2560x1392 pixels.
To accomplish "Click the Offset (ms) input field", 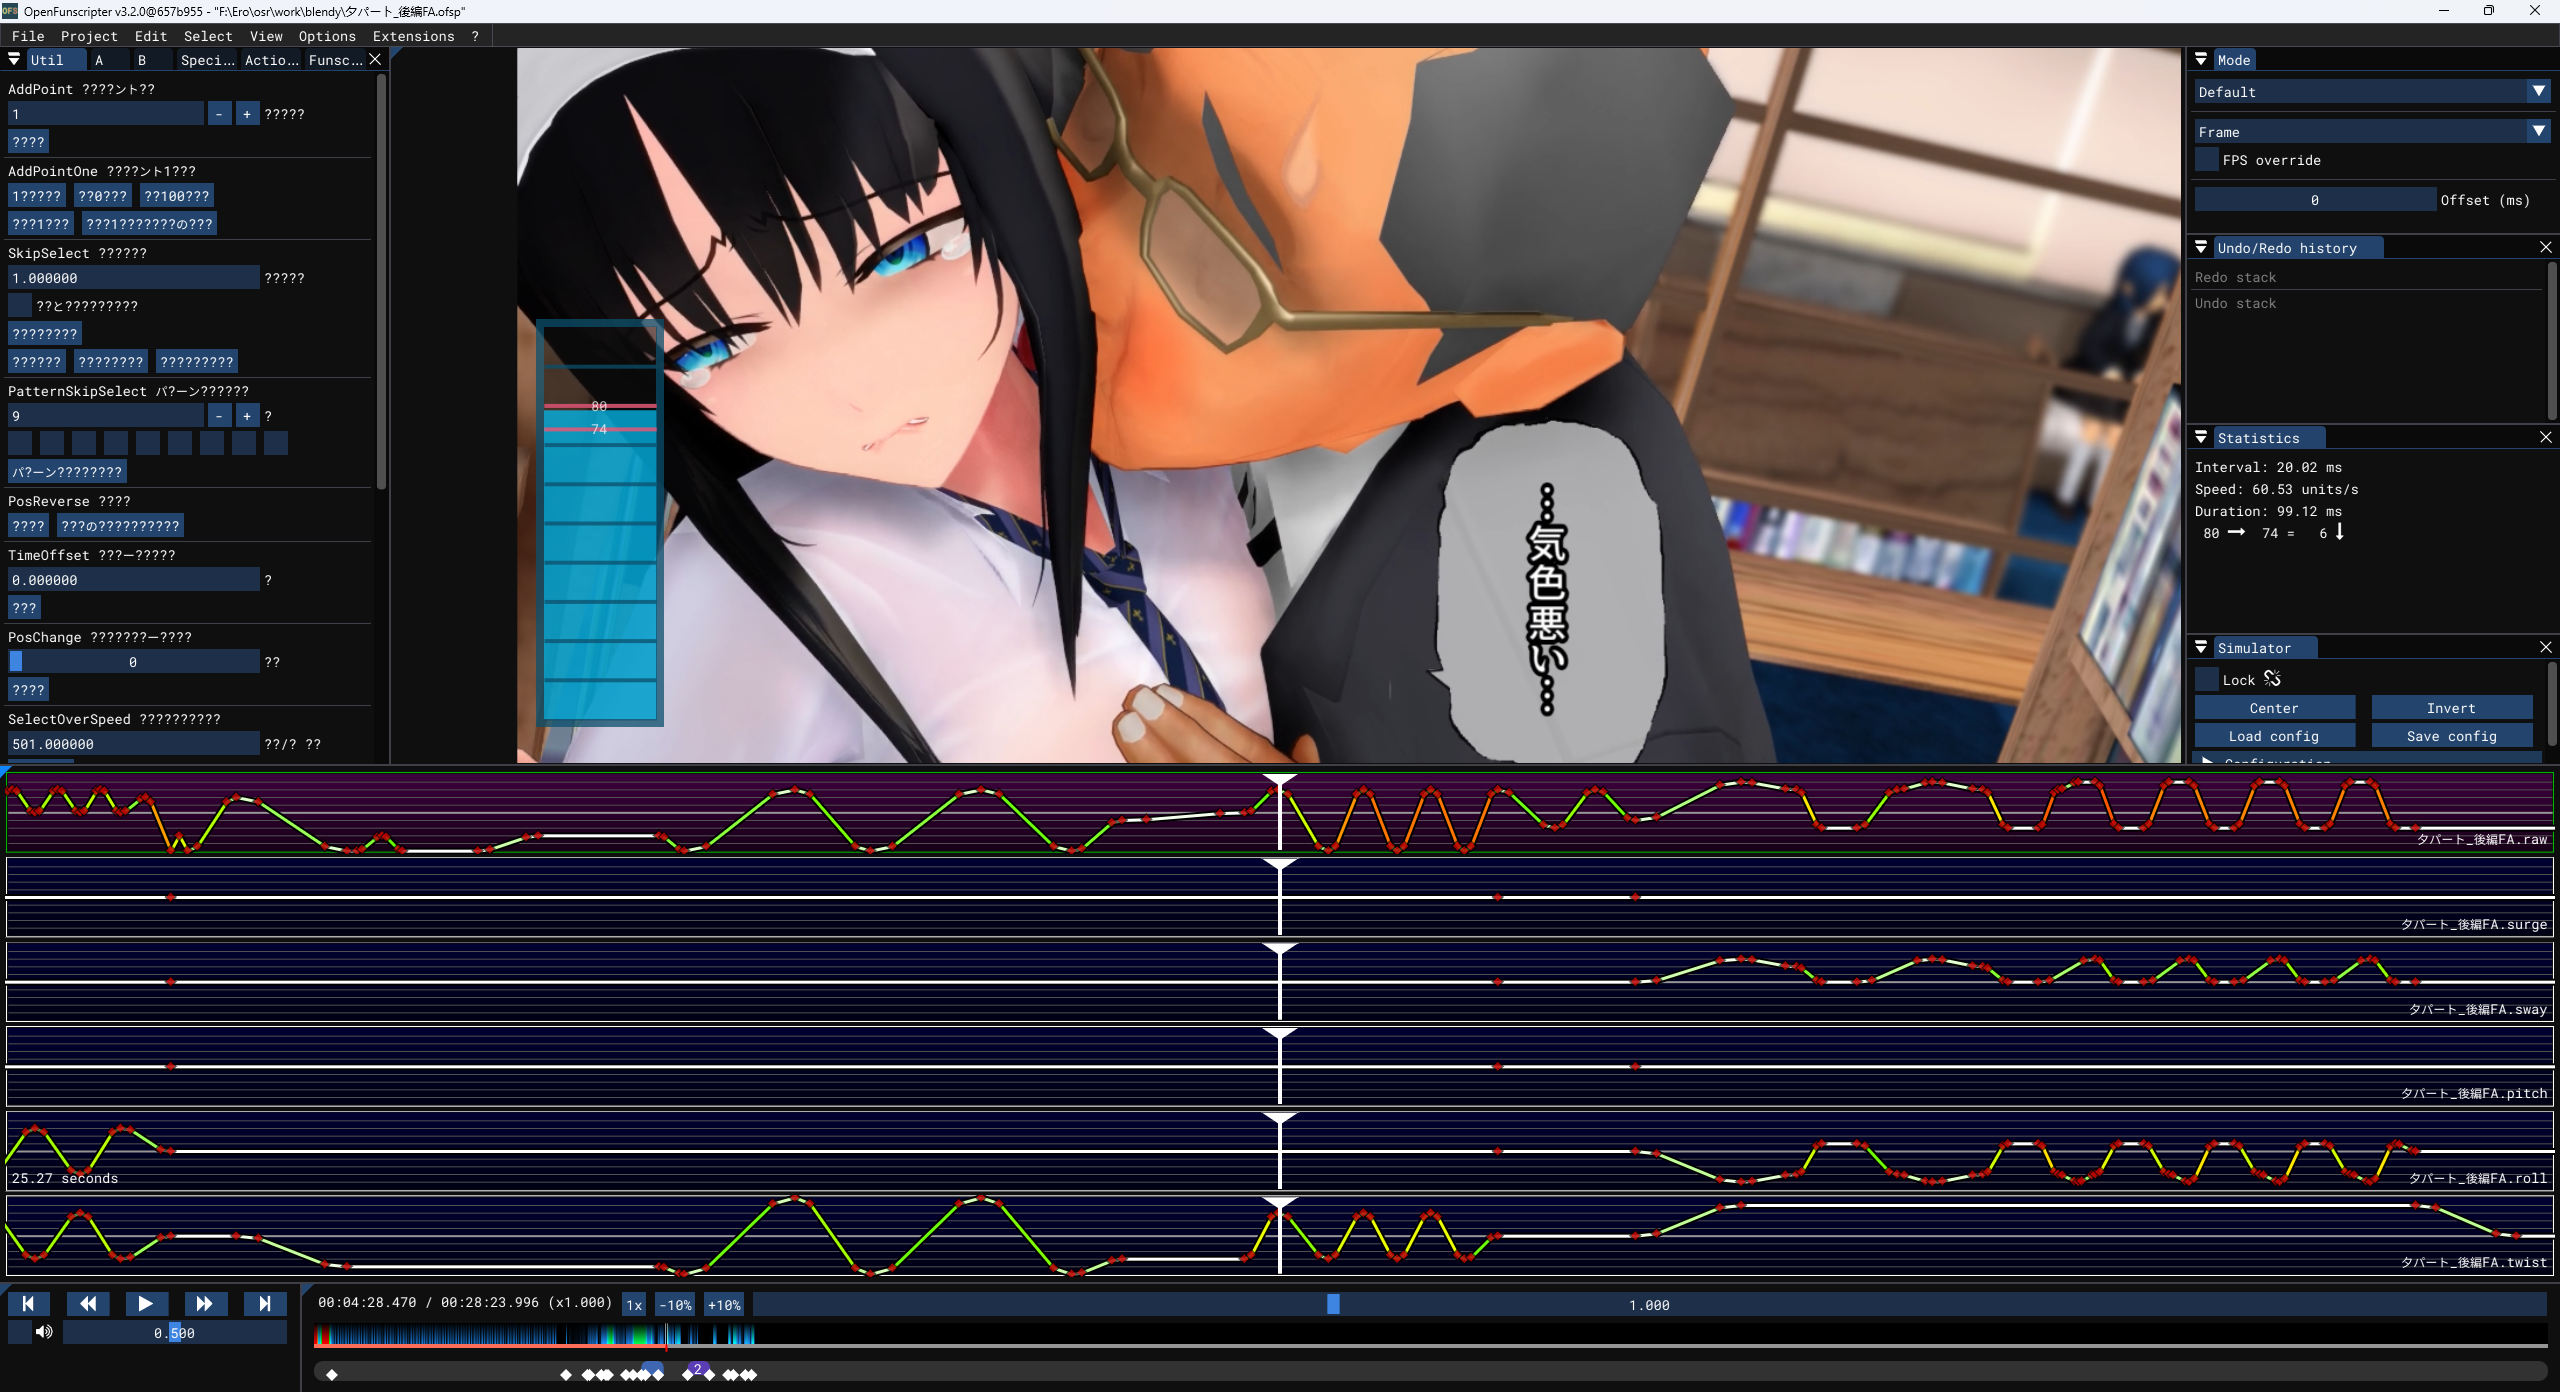I will (x=2315, y=200).
